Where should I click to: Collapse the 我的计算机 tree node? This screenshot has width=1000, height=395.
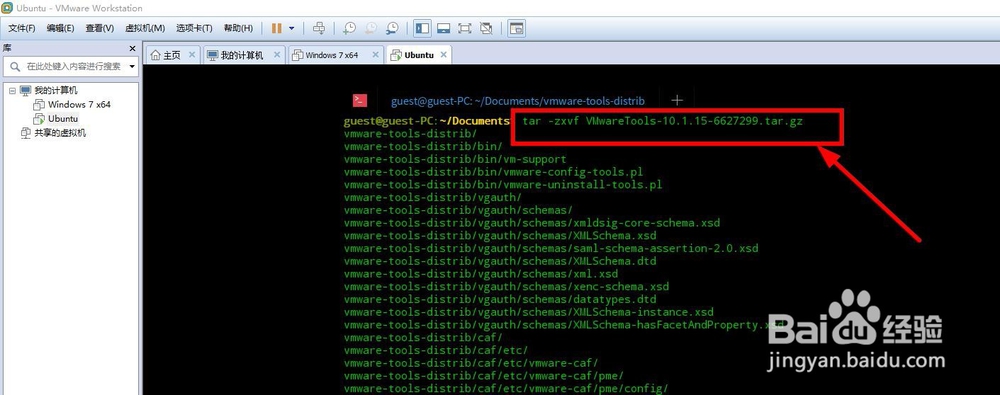pos(12,91)
